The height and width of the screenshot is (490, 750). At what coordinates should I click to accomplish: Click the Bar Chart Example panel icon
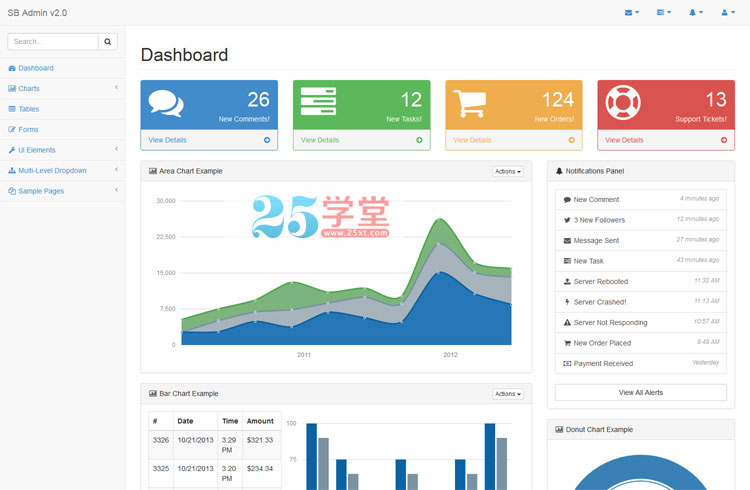tap(153, 393)
